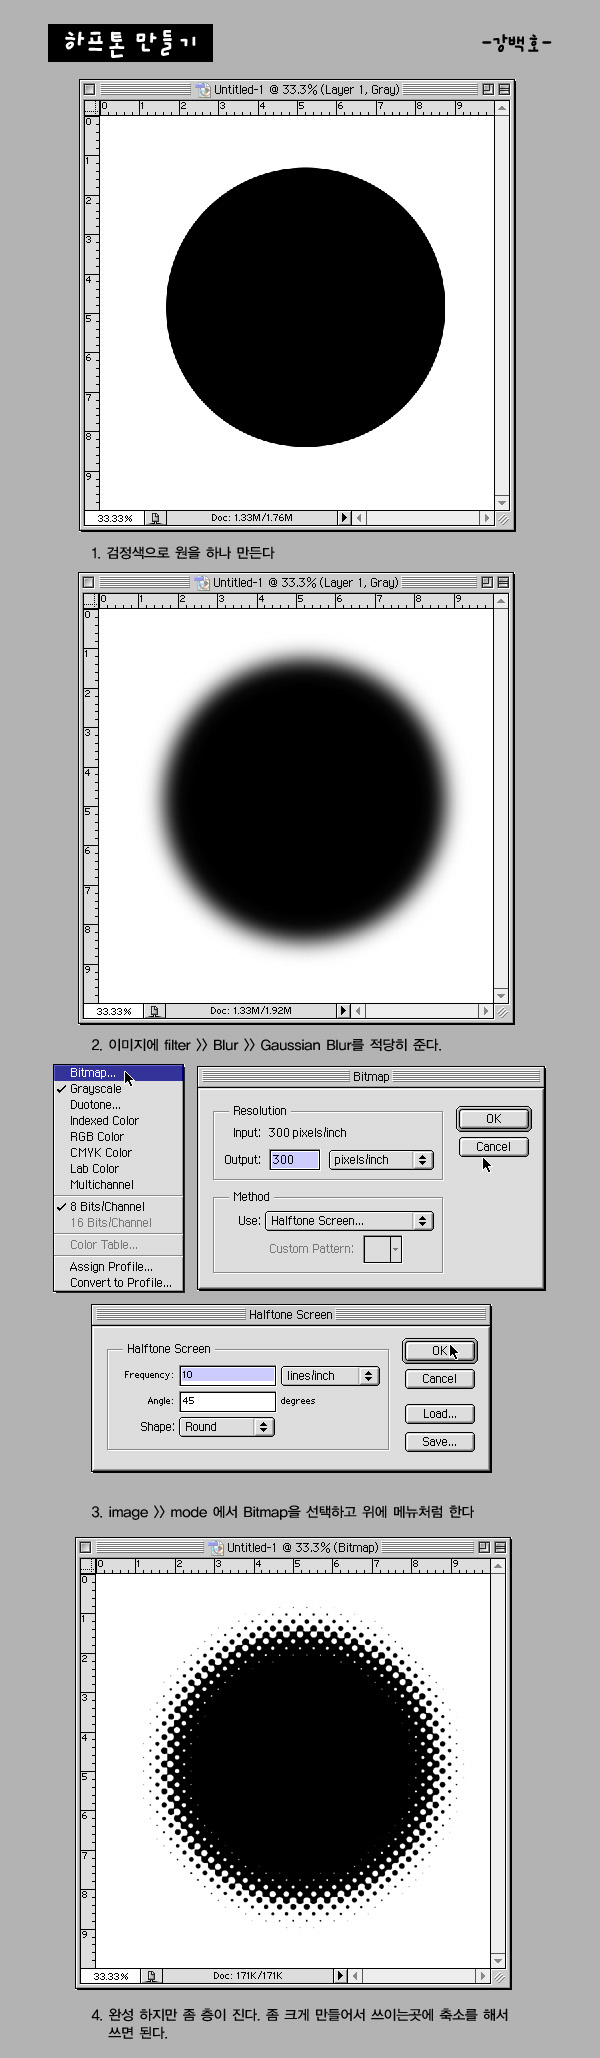Open the pixels/inch unit dropdown

pos(381,1160)
